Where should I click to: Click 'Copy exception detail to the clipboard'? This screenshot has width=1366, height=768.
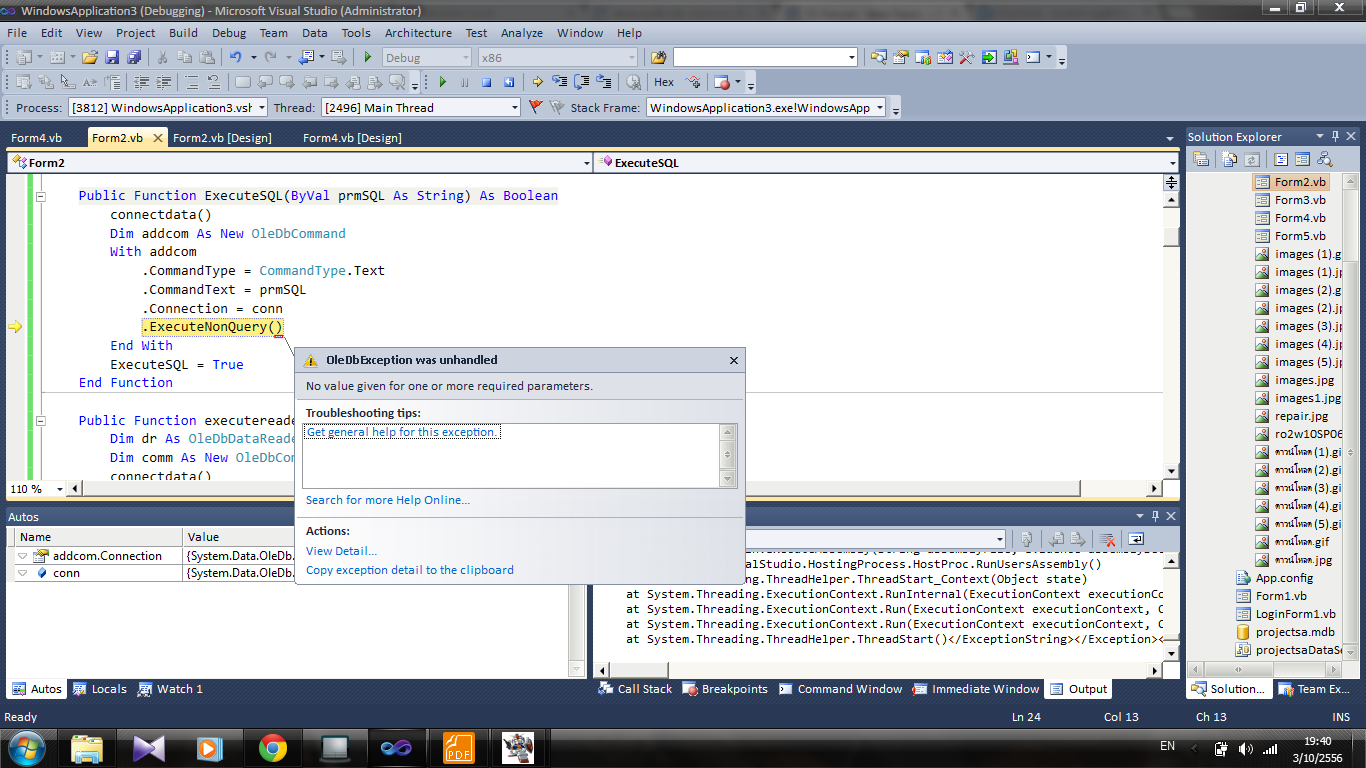click(x=410, y=570)
